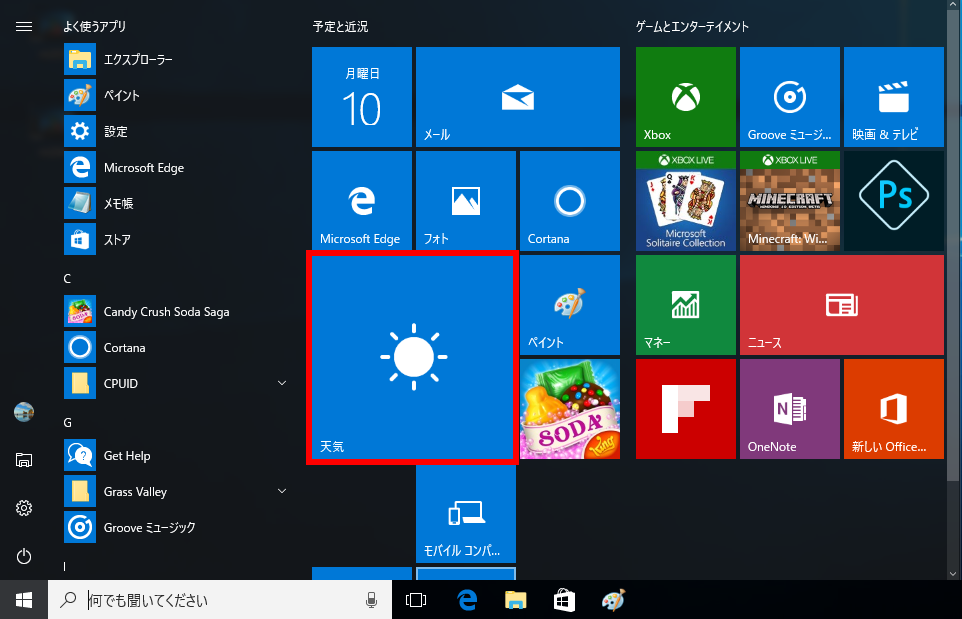Open Explorer (エクスプローラー) in app list
This screenshot has height=619, width=962.
pos(175,60)
